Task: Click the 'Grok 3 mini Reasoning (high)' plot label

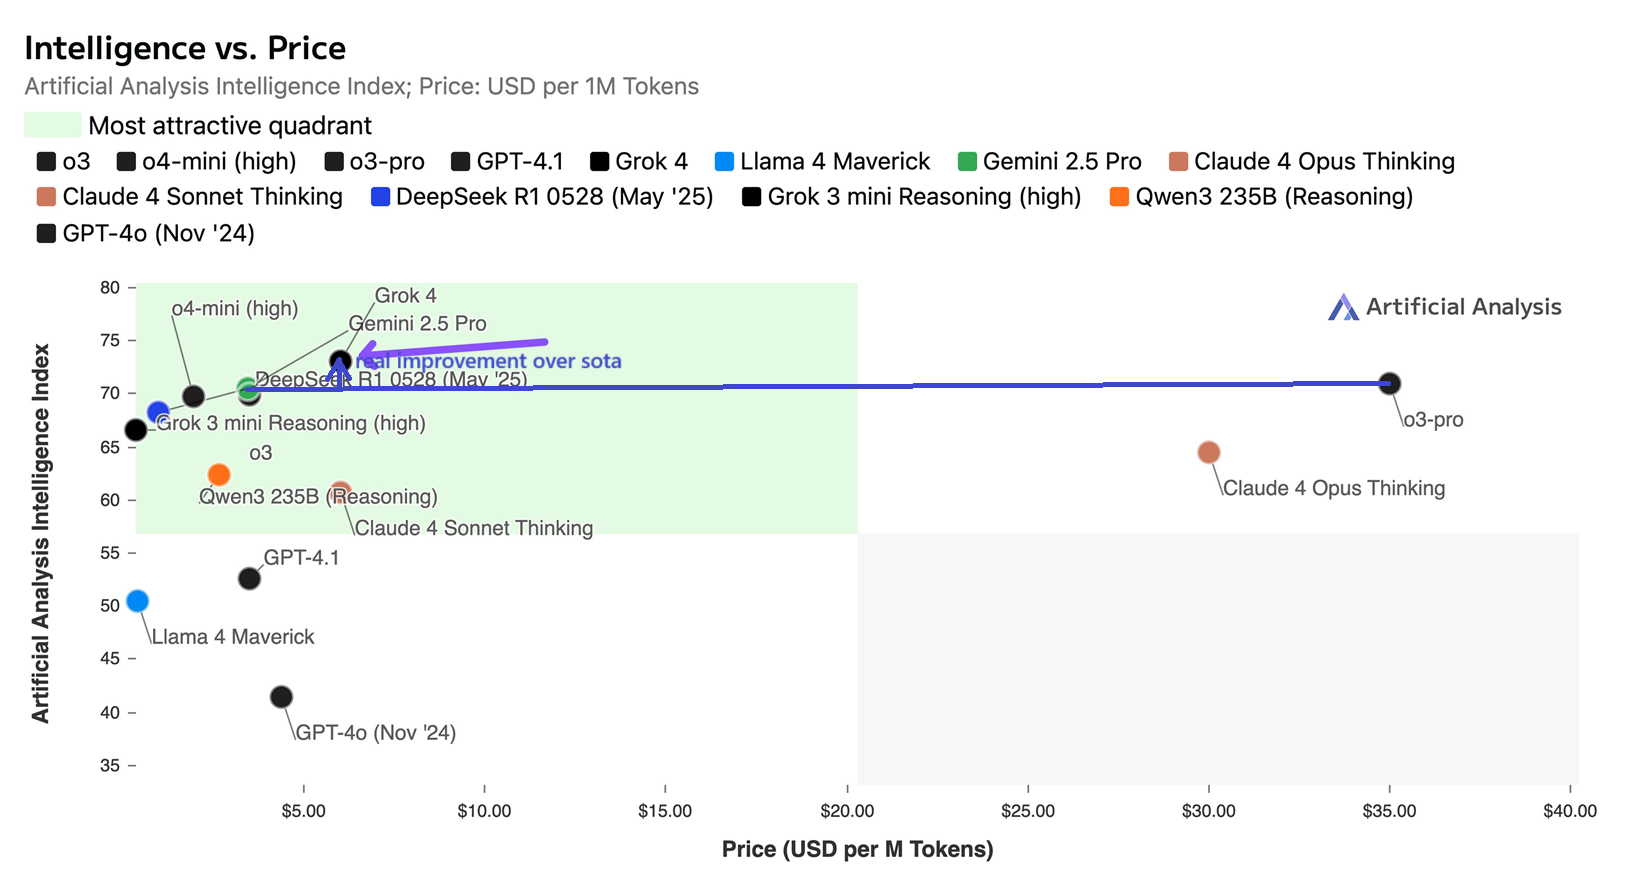Action: (291, 423)
